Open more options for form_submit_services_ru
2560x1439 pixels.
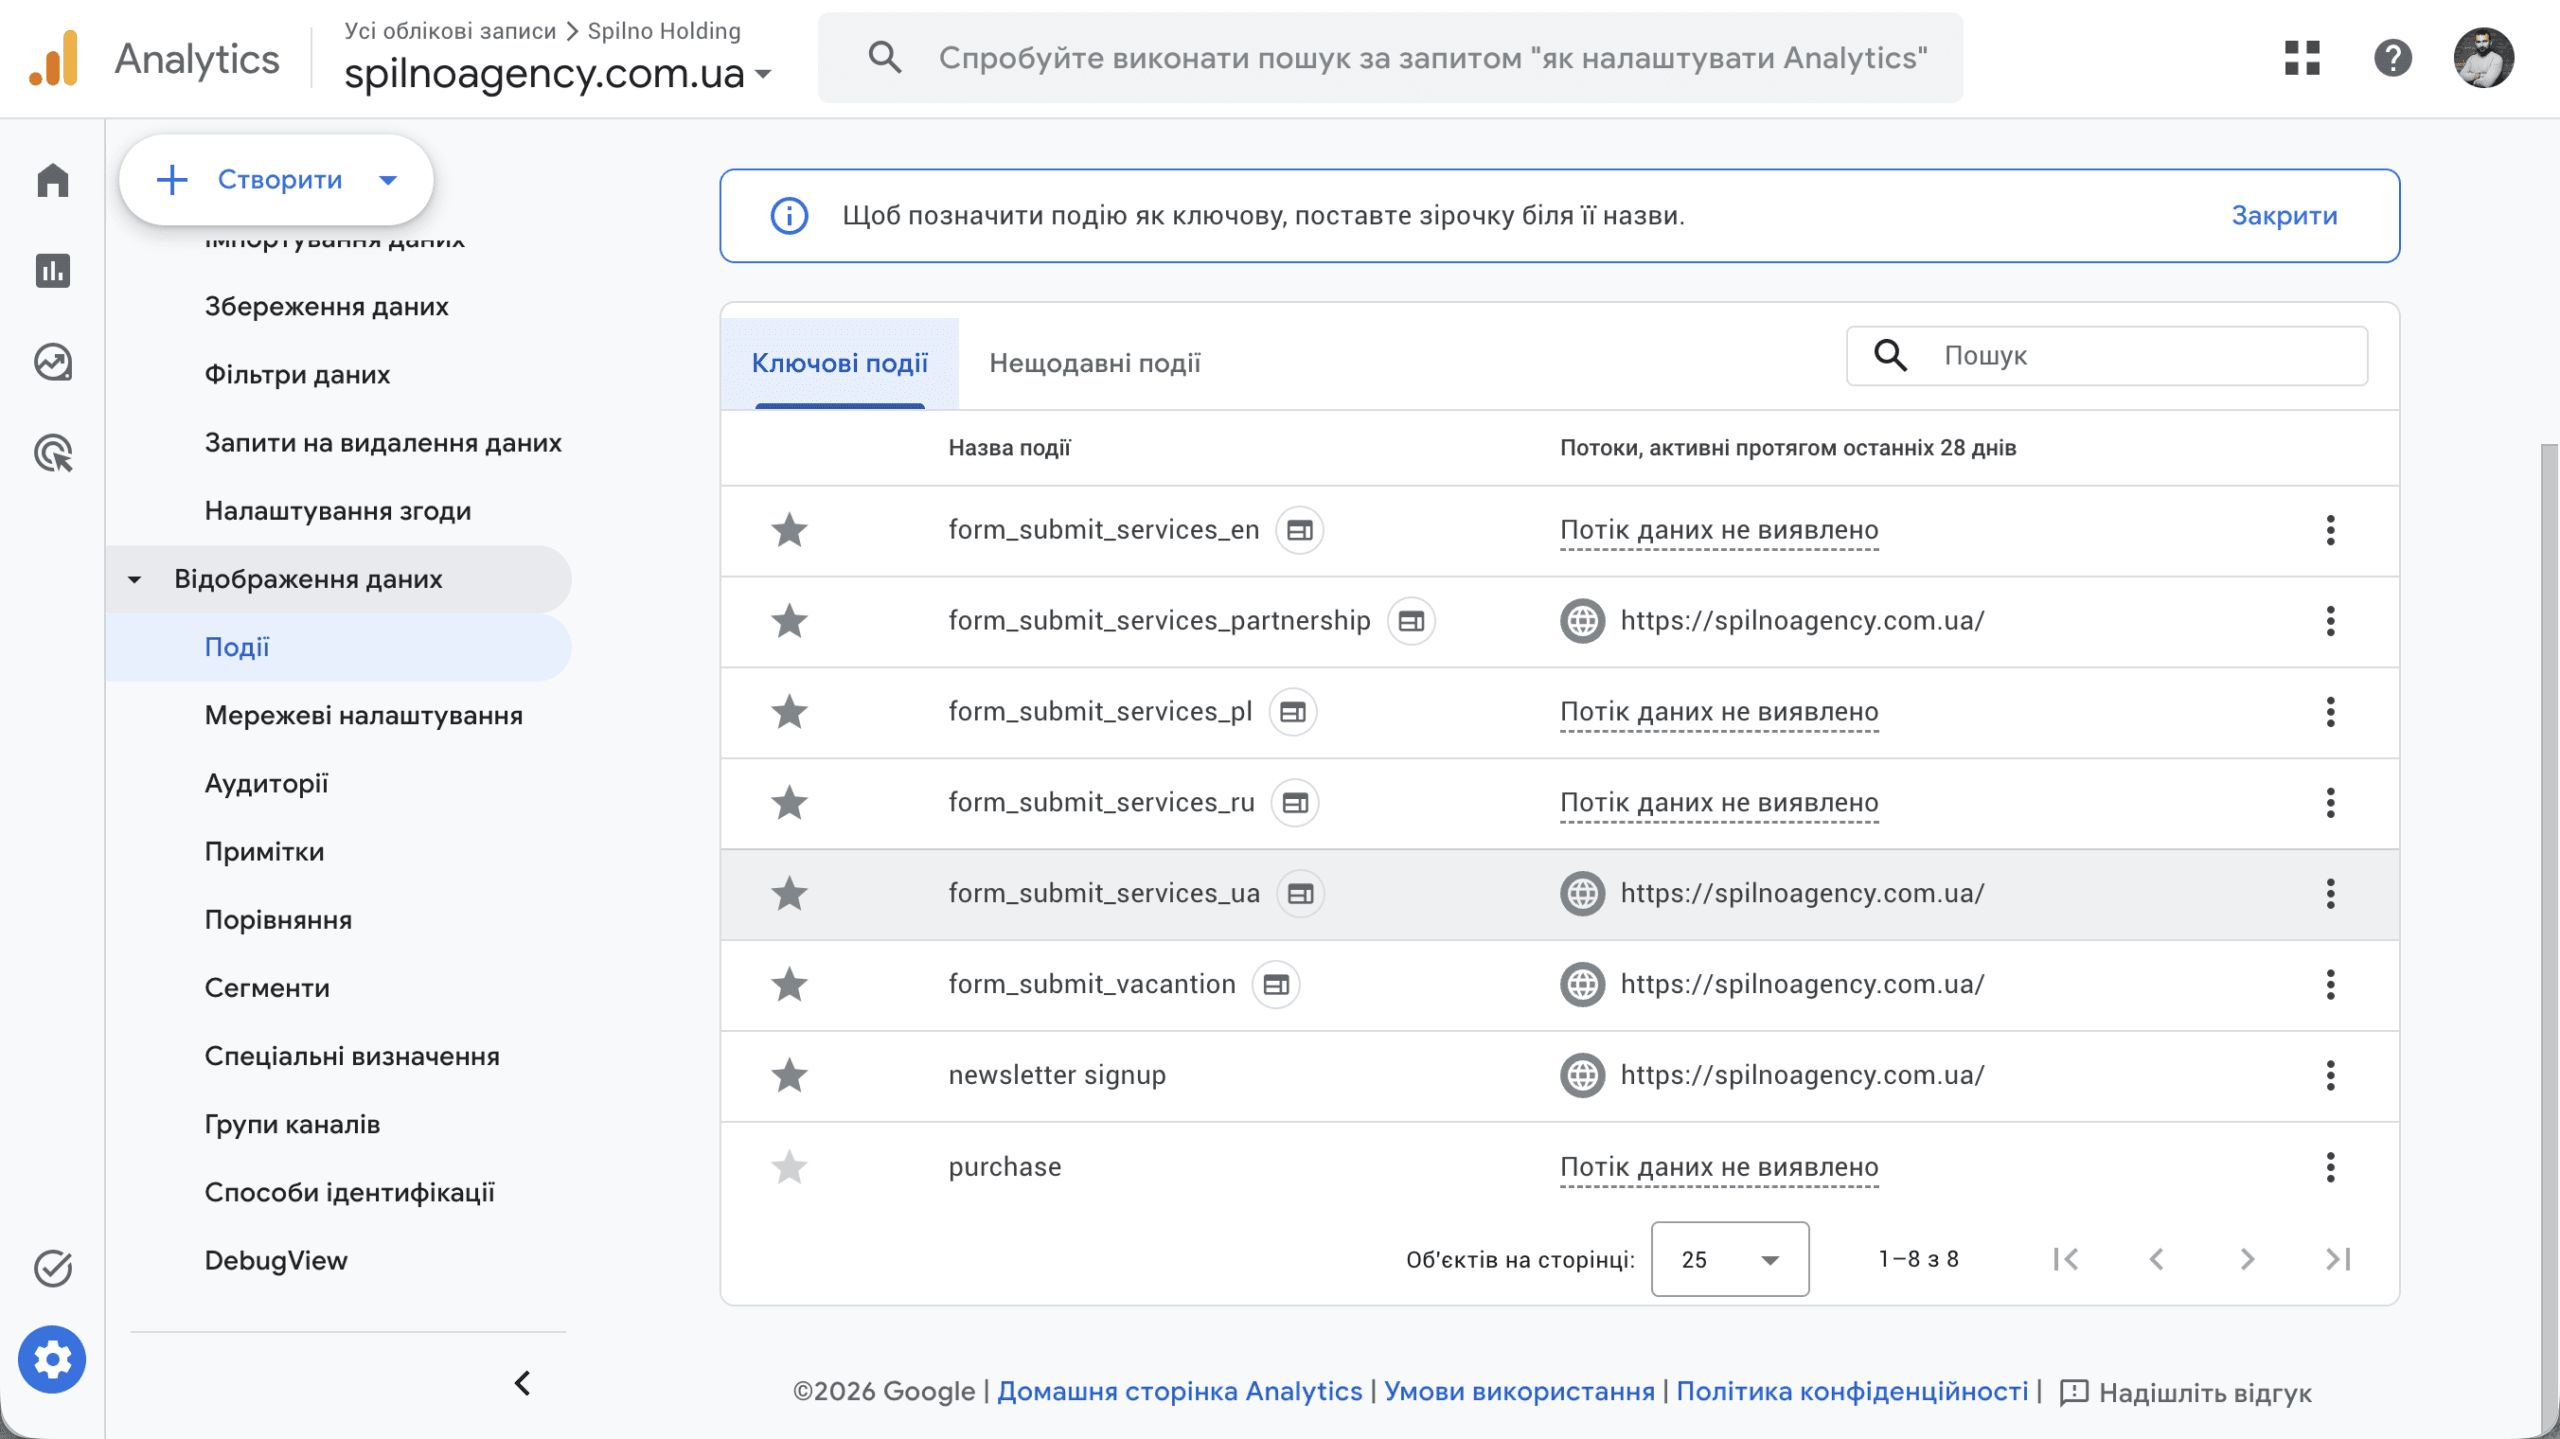[2331, 803]
